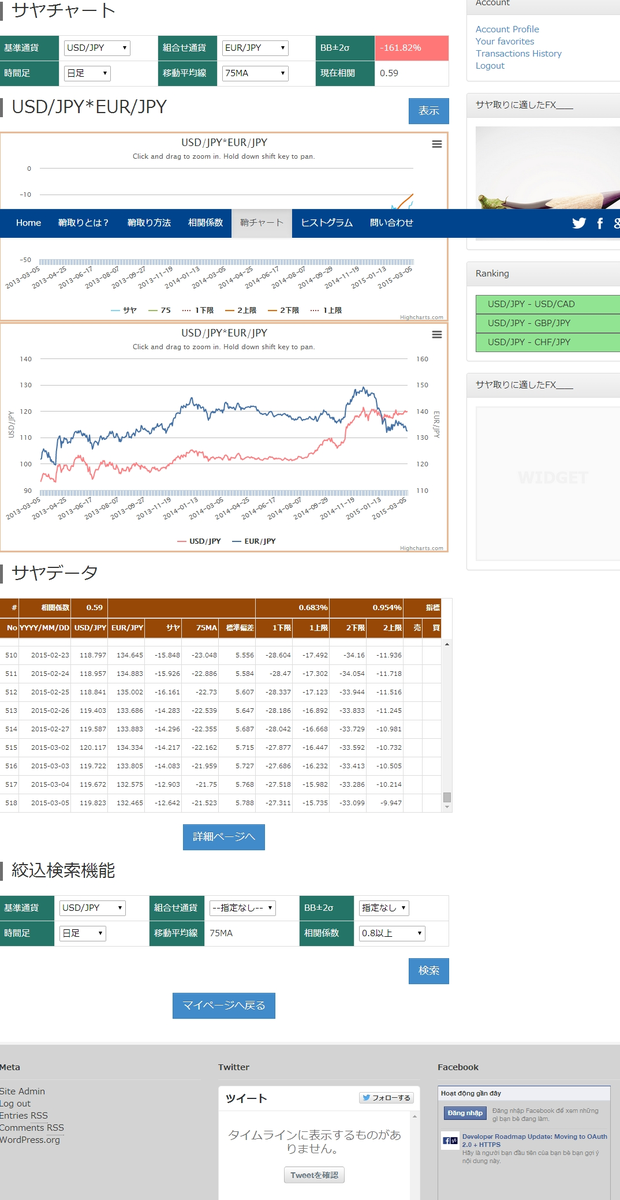The width and height of the screenshot is (620, 1200).
Task: Toggle EUR/JPY series in second chart legend
Action: (x=254, y=541)
